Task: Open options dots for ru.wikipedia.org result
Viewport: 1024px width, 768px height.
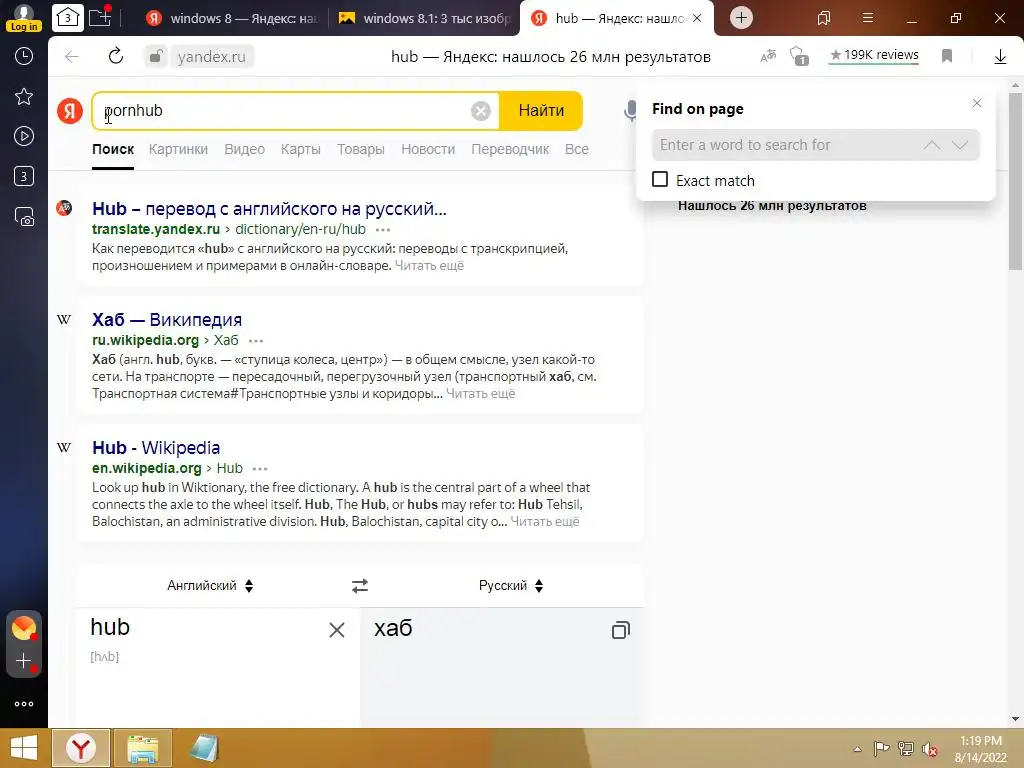Action: point(256,341)
